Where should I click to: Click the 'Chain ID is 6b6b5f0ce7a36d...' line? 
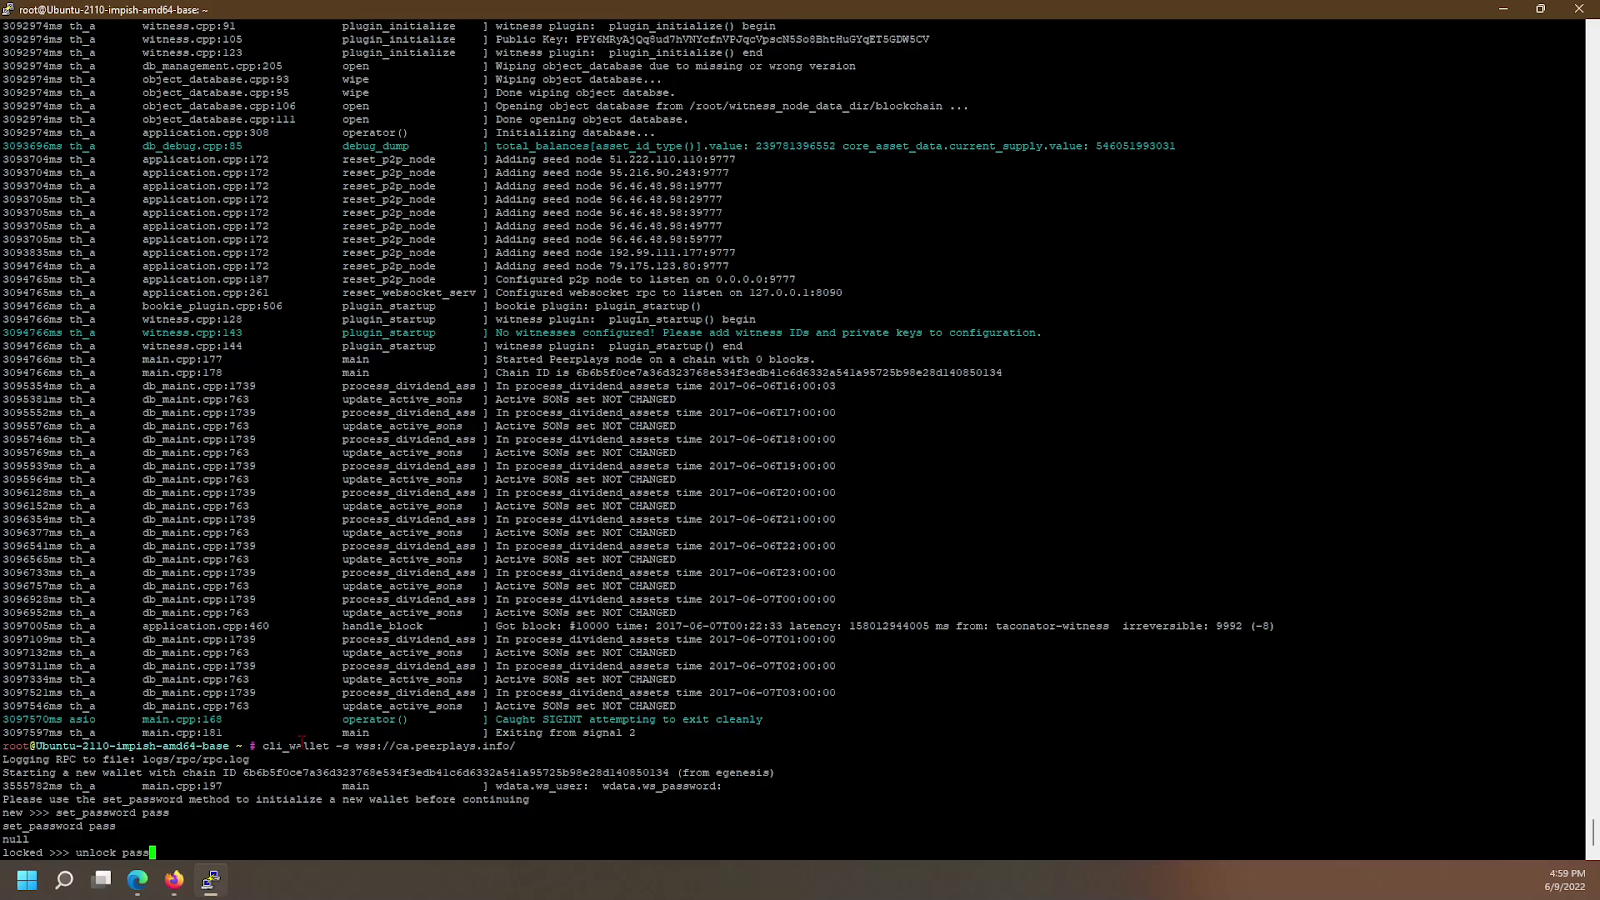click(749, 373)
